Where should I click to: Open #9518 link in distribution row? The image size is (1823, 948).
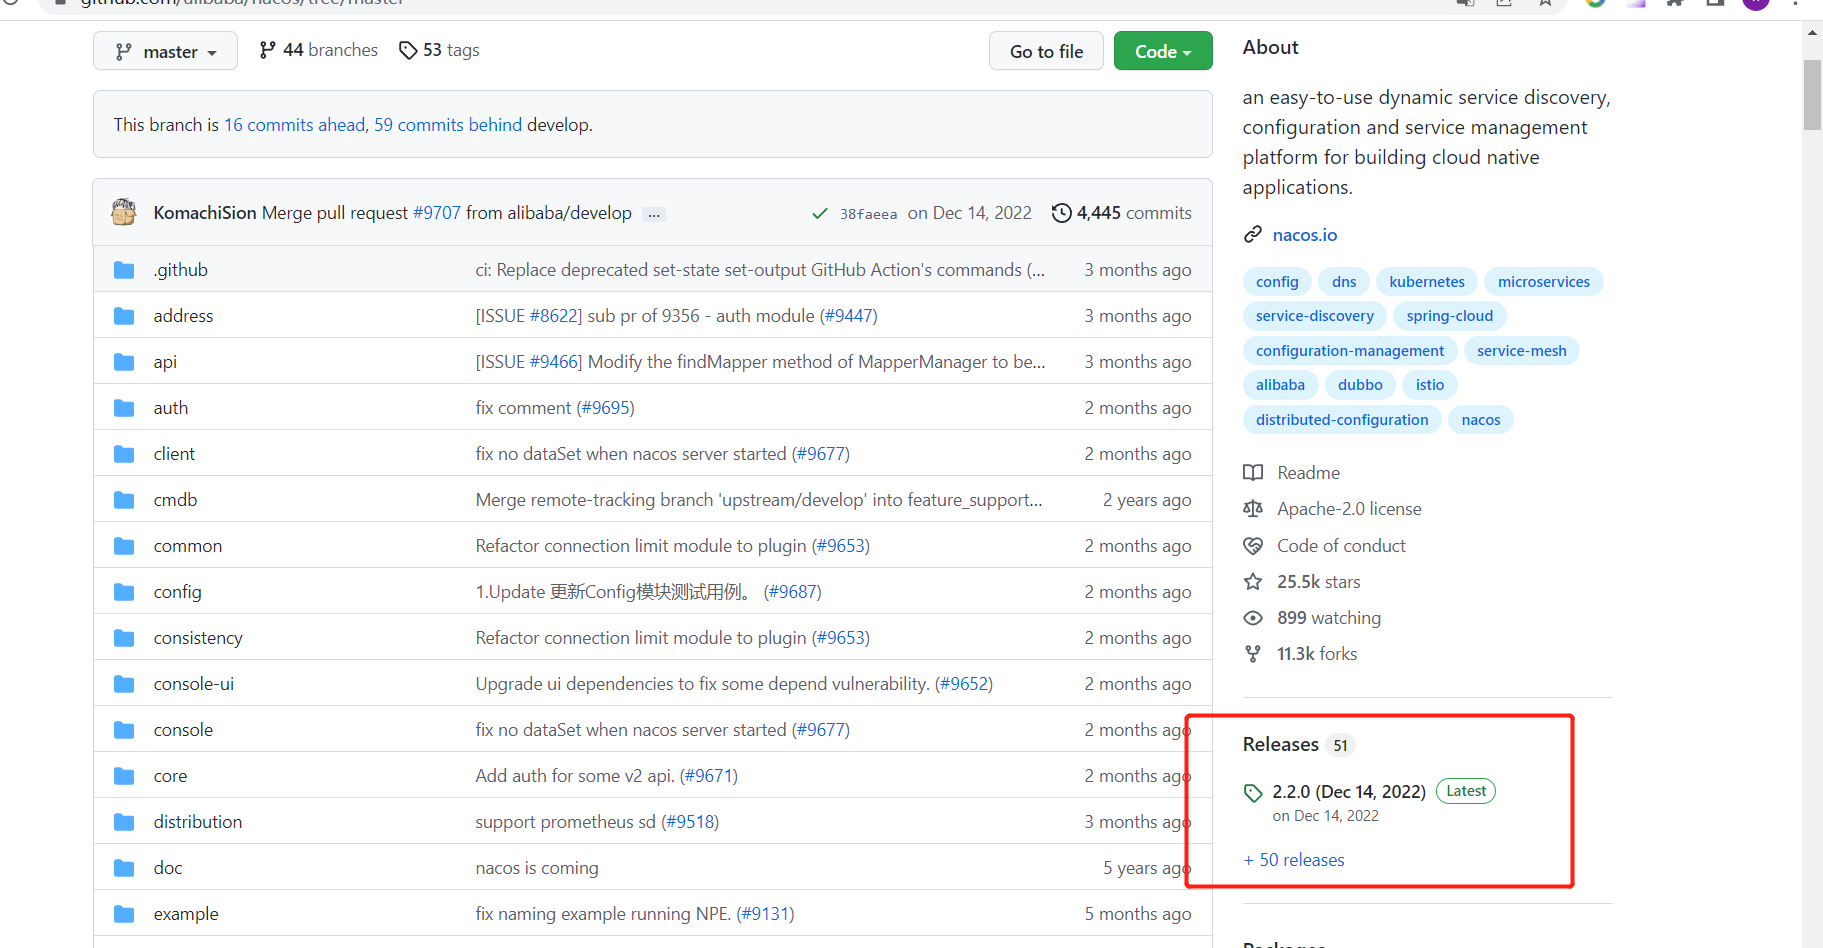690,822
